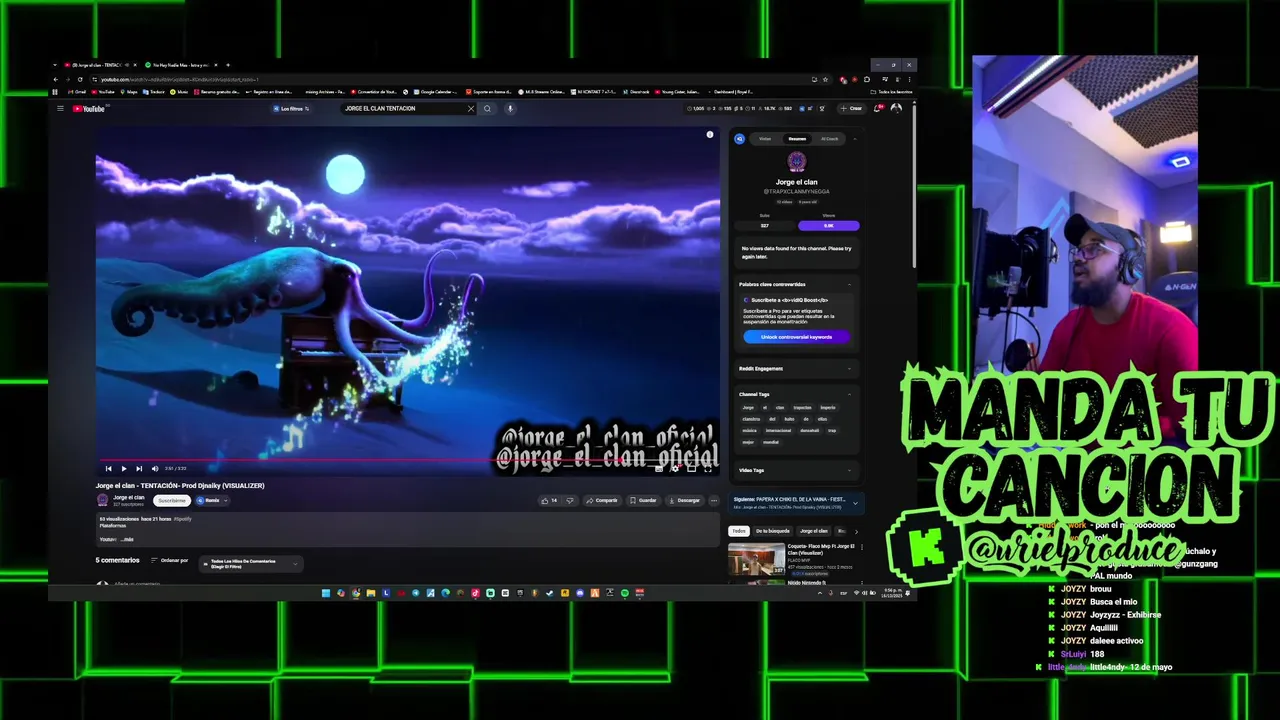Enter fullscreen mode
This screenshot has height=720, width=1280.
coord(708,469)
